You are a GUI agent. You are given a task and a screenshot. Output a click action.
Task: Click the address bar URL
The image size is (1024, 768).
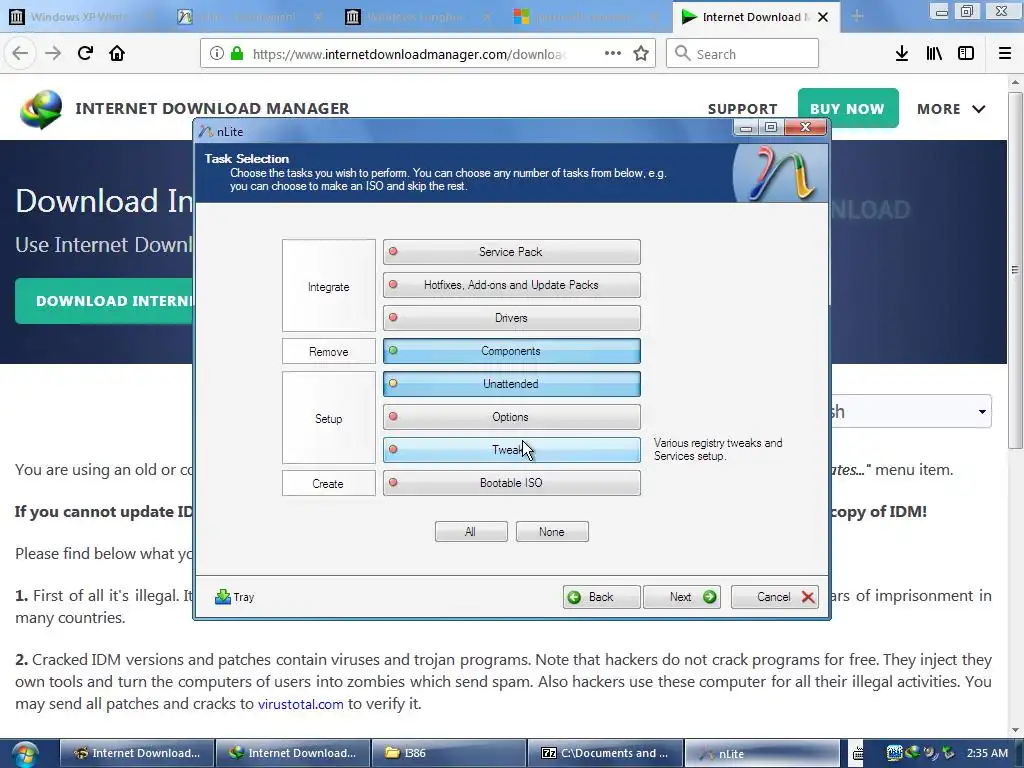[409, 54]
